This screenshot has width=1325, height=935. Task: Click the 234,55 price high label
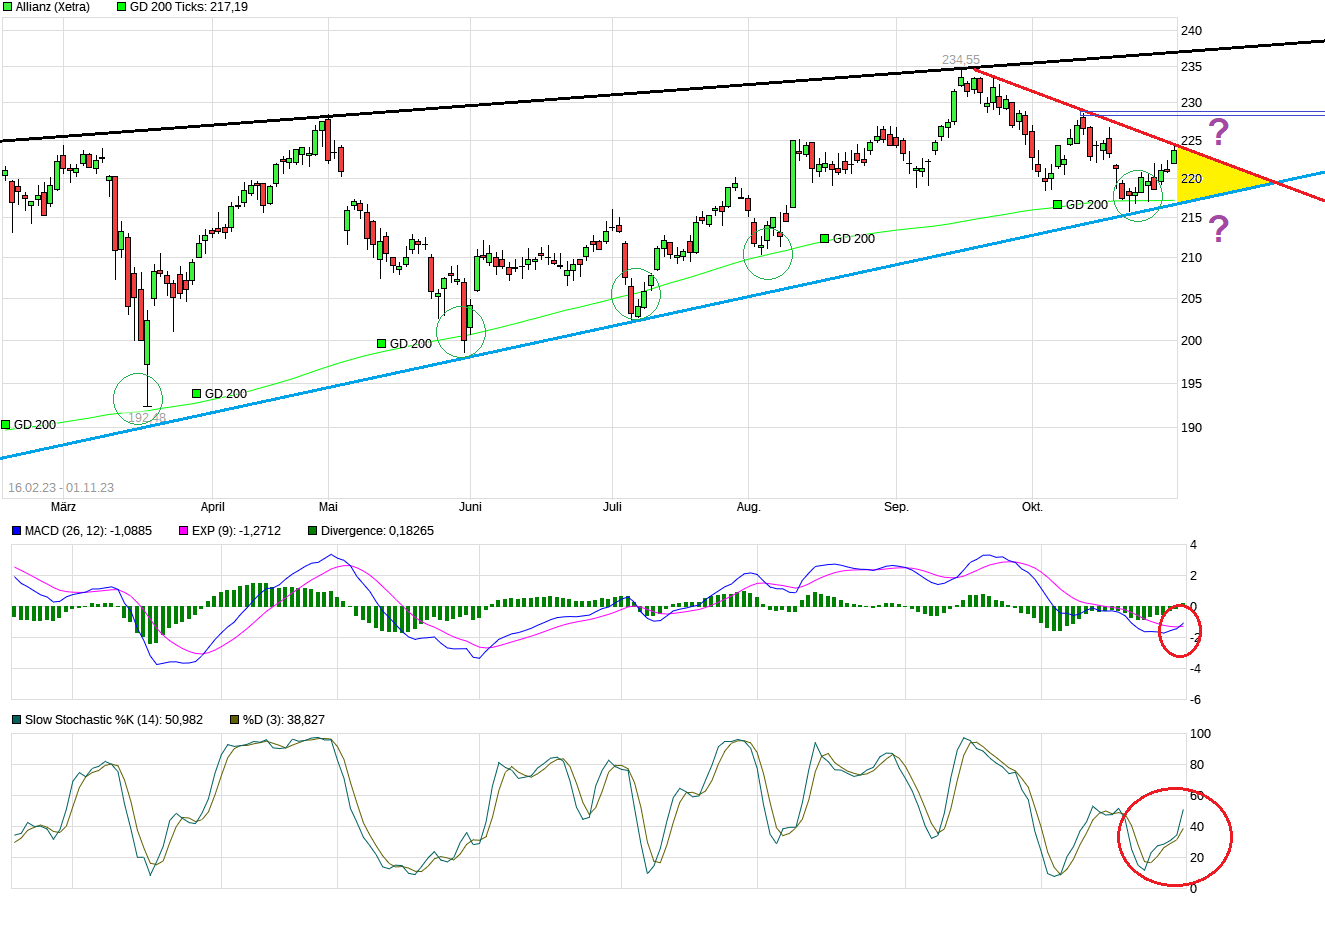pyautogui.click(x=960, y=58)
